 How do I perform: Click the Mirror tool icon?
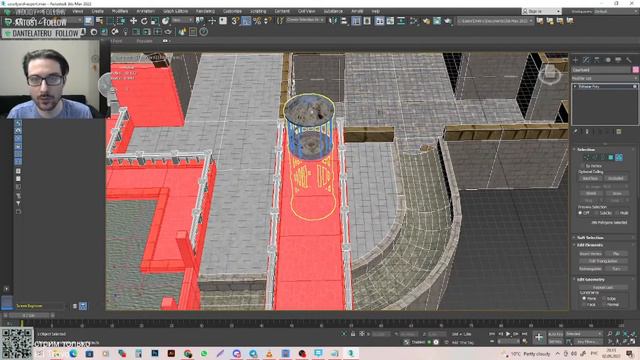point(333,21)
